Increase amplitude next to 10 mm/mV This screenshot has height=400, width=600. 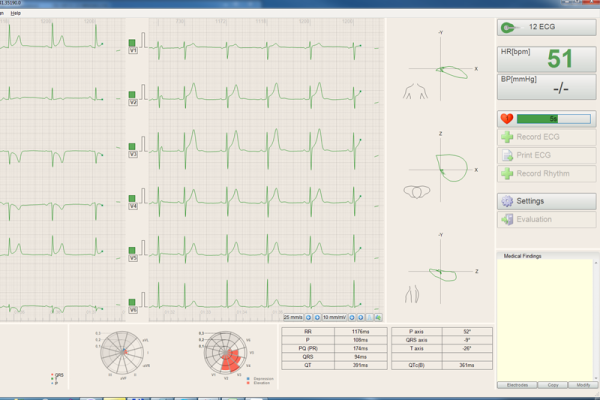(x=360, y=317)
